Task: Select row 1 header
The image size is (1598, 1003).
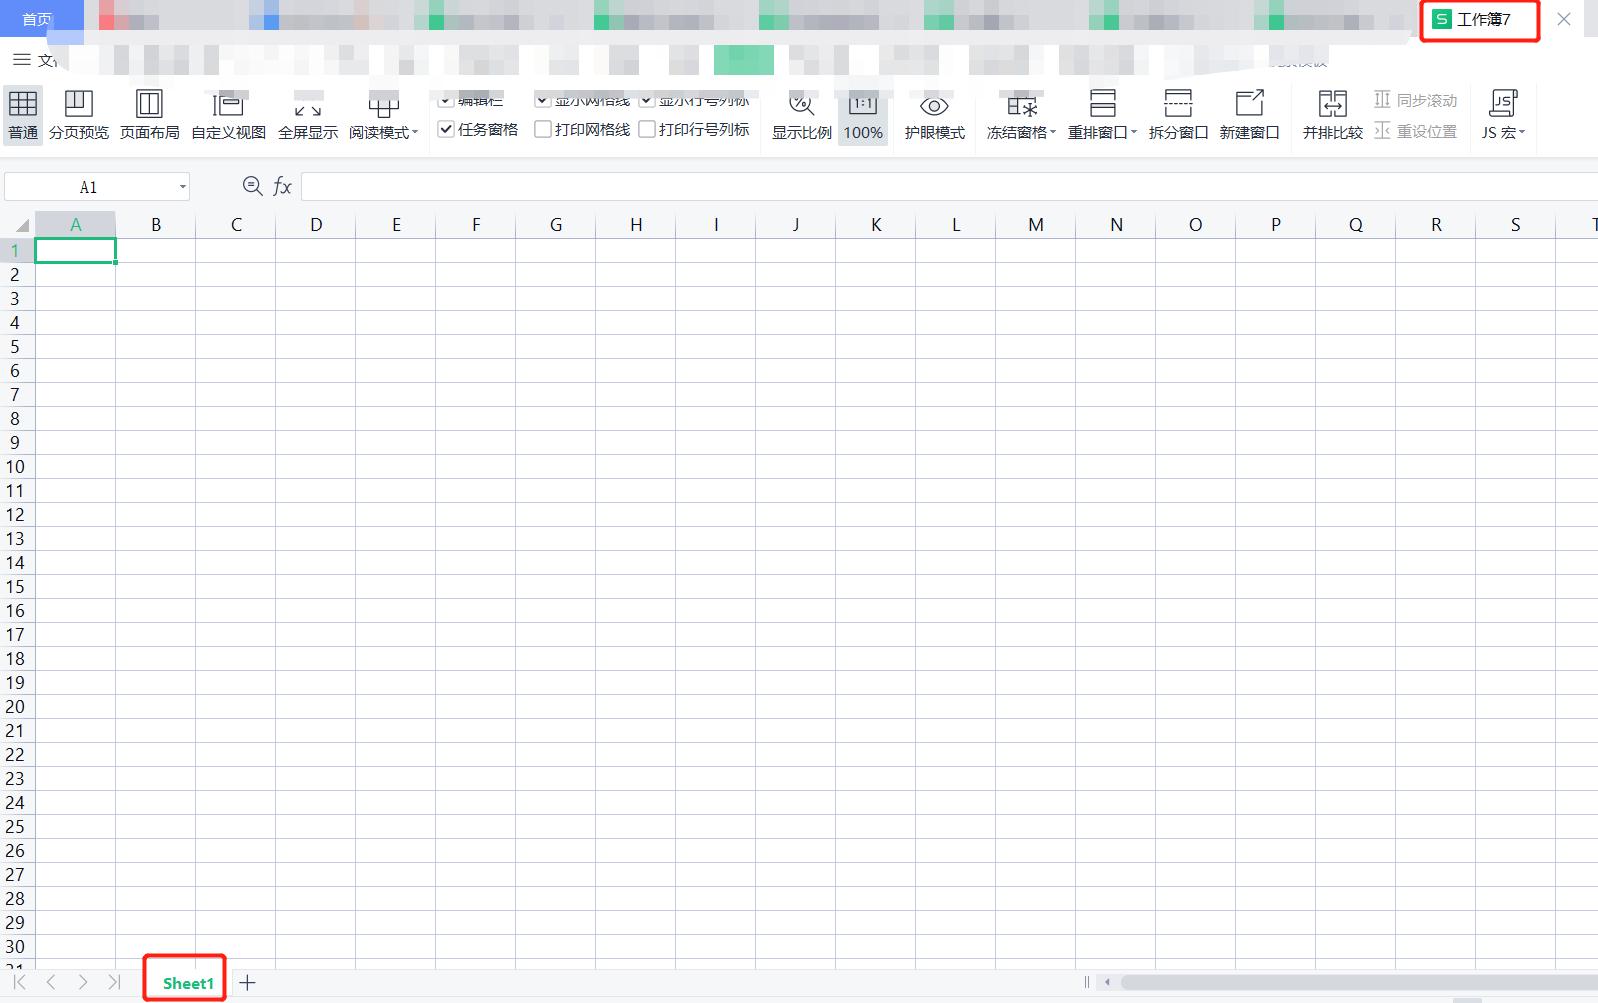Action: [17, 251]
